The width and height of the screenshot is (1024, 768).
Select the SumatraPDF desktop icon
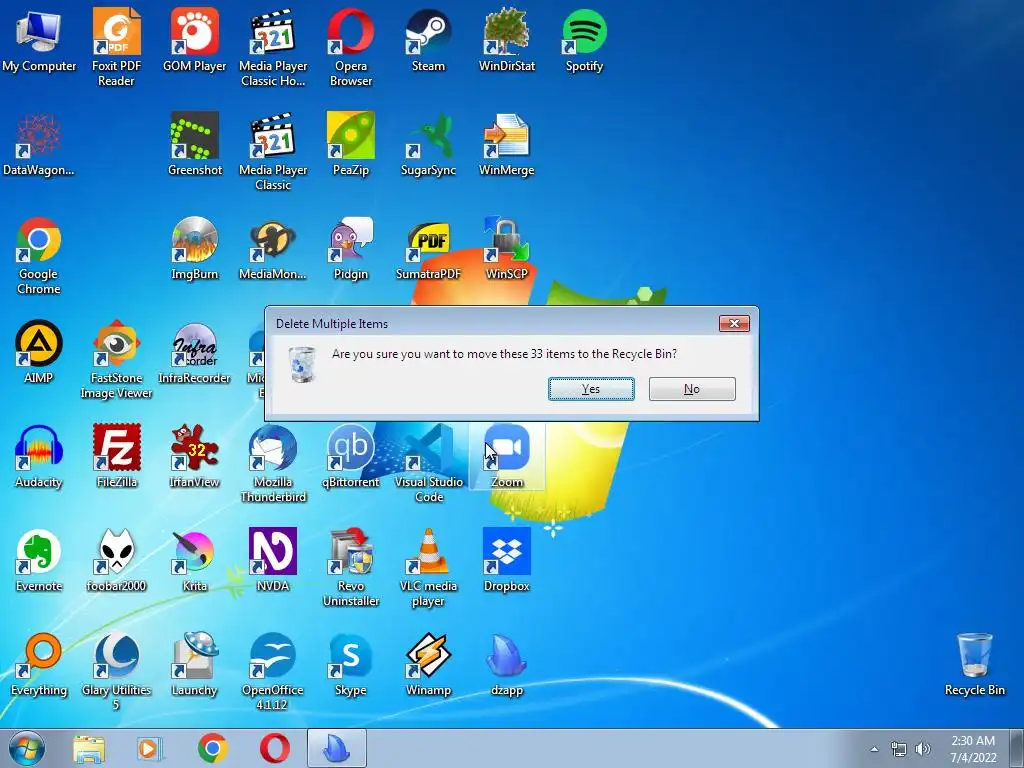point(428,249)
